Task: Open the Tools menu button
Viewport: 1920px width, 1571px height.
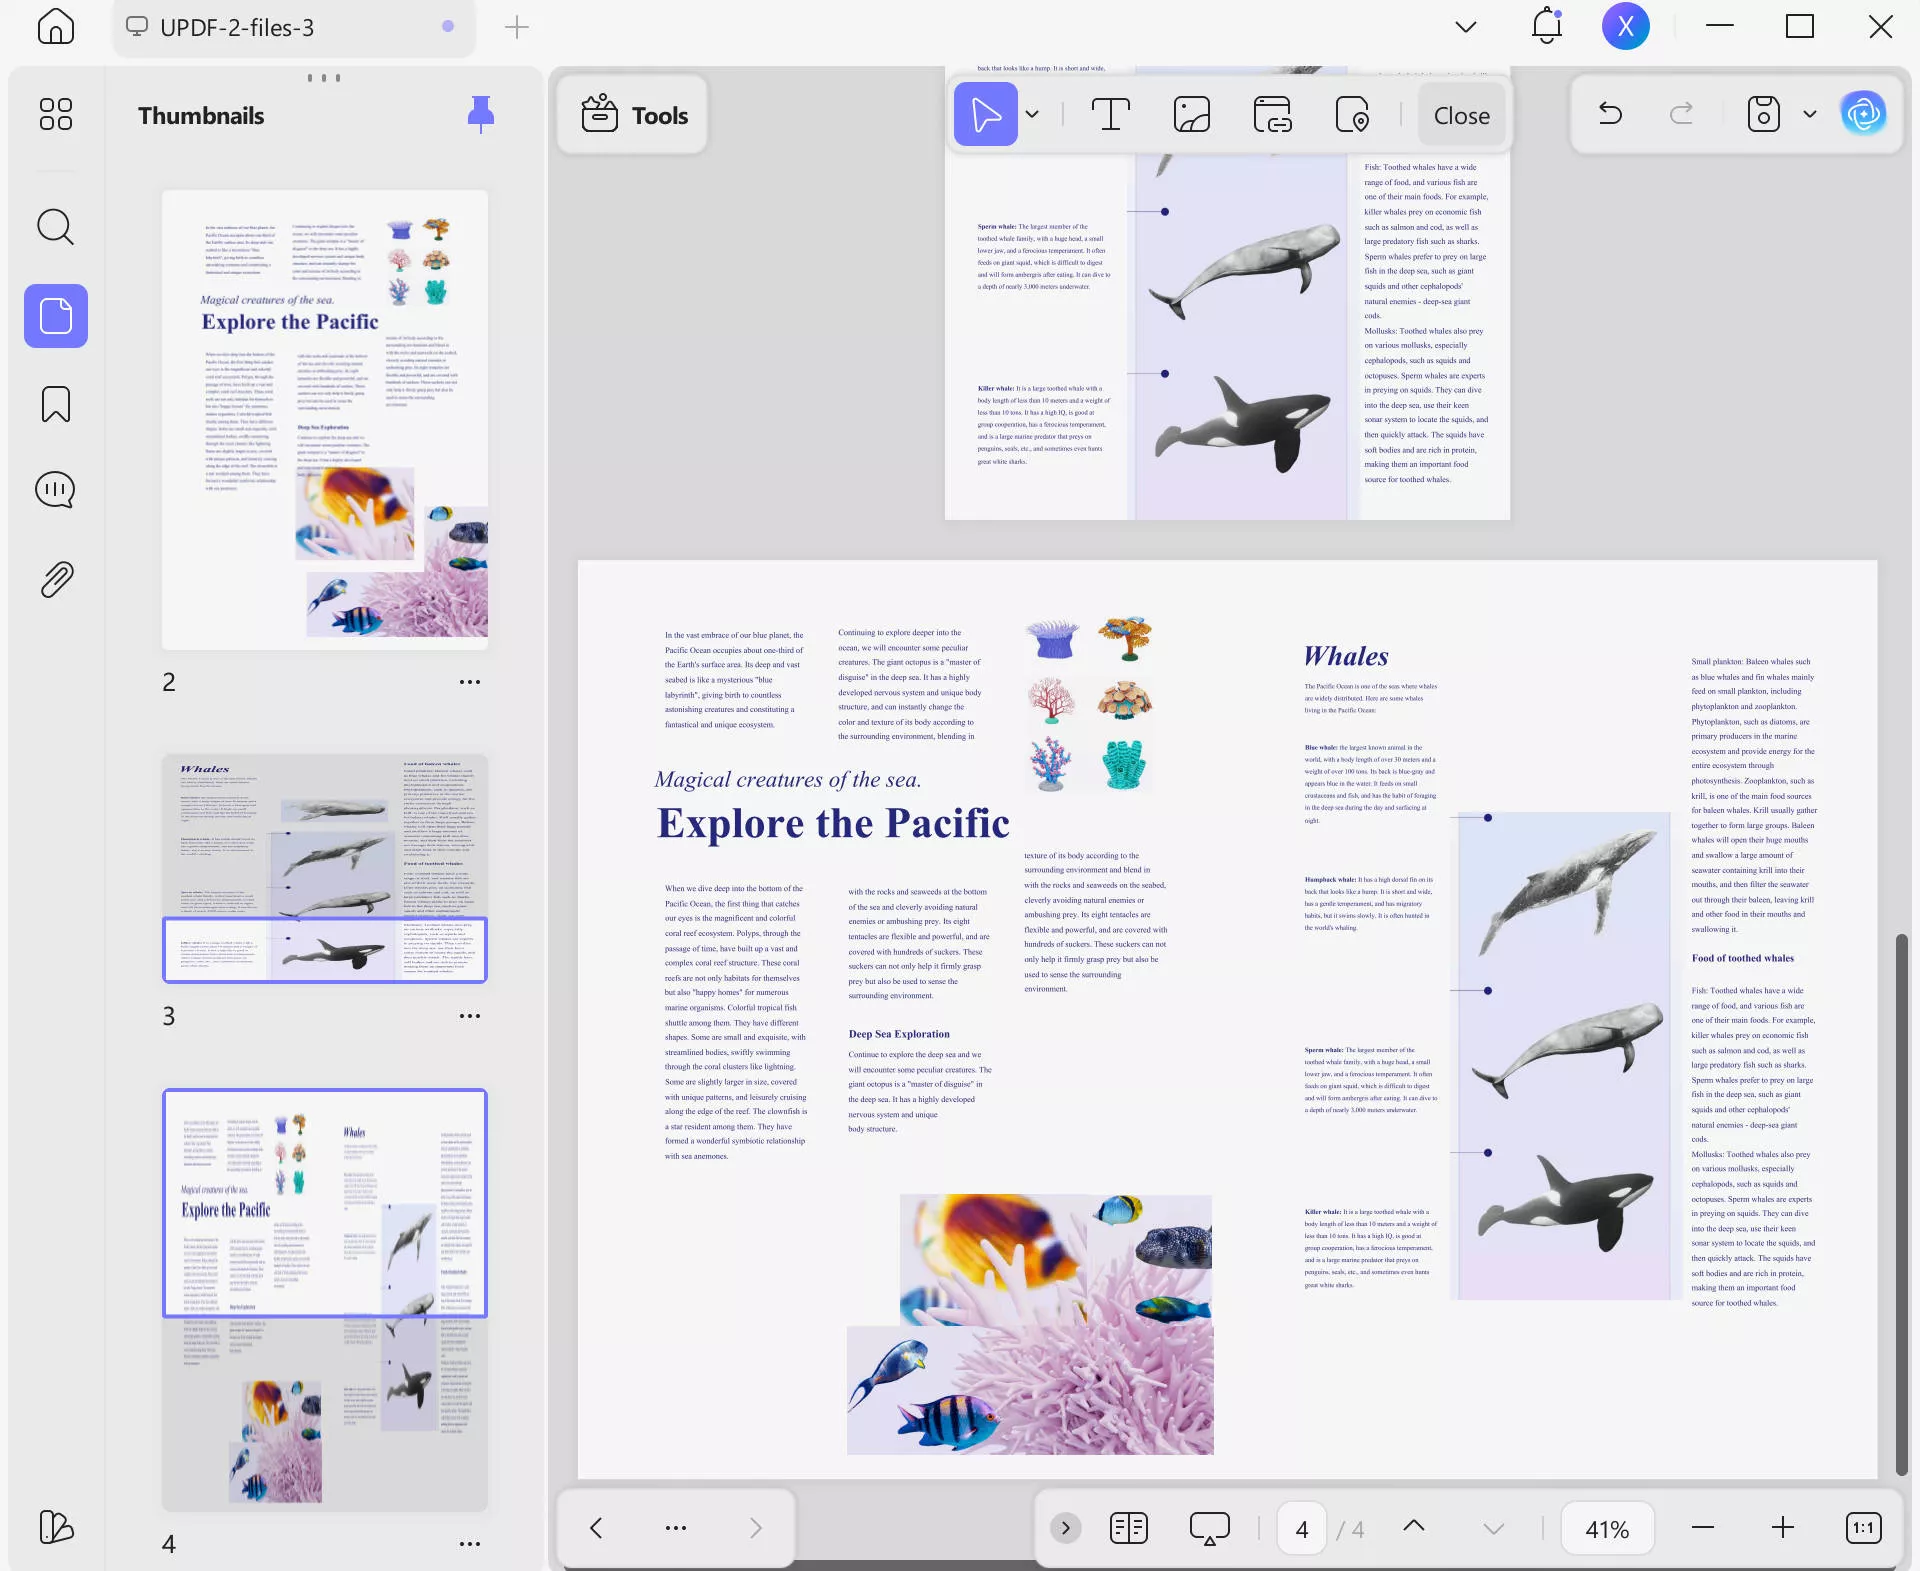Action: (x=634, y=115)
